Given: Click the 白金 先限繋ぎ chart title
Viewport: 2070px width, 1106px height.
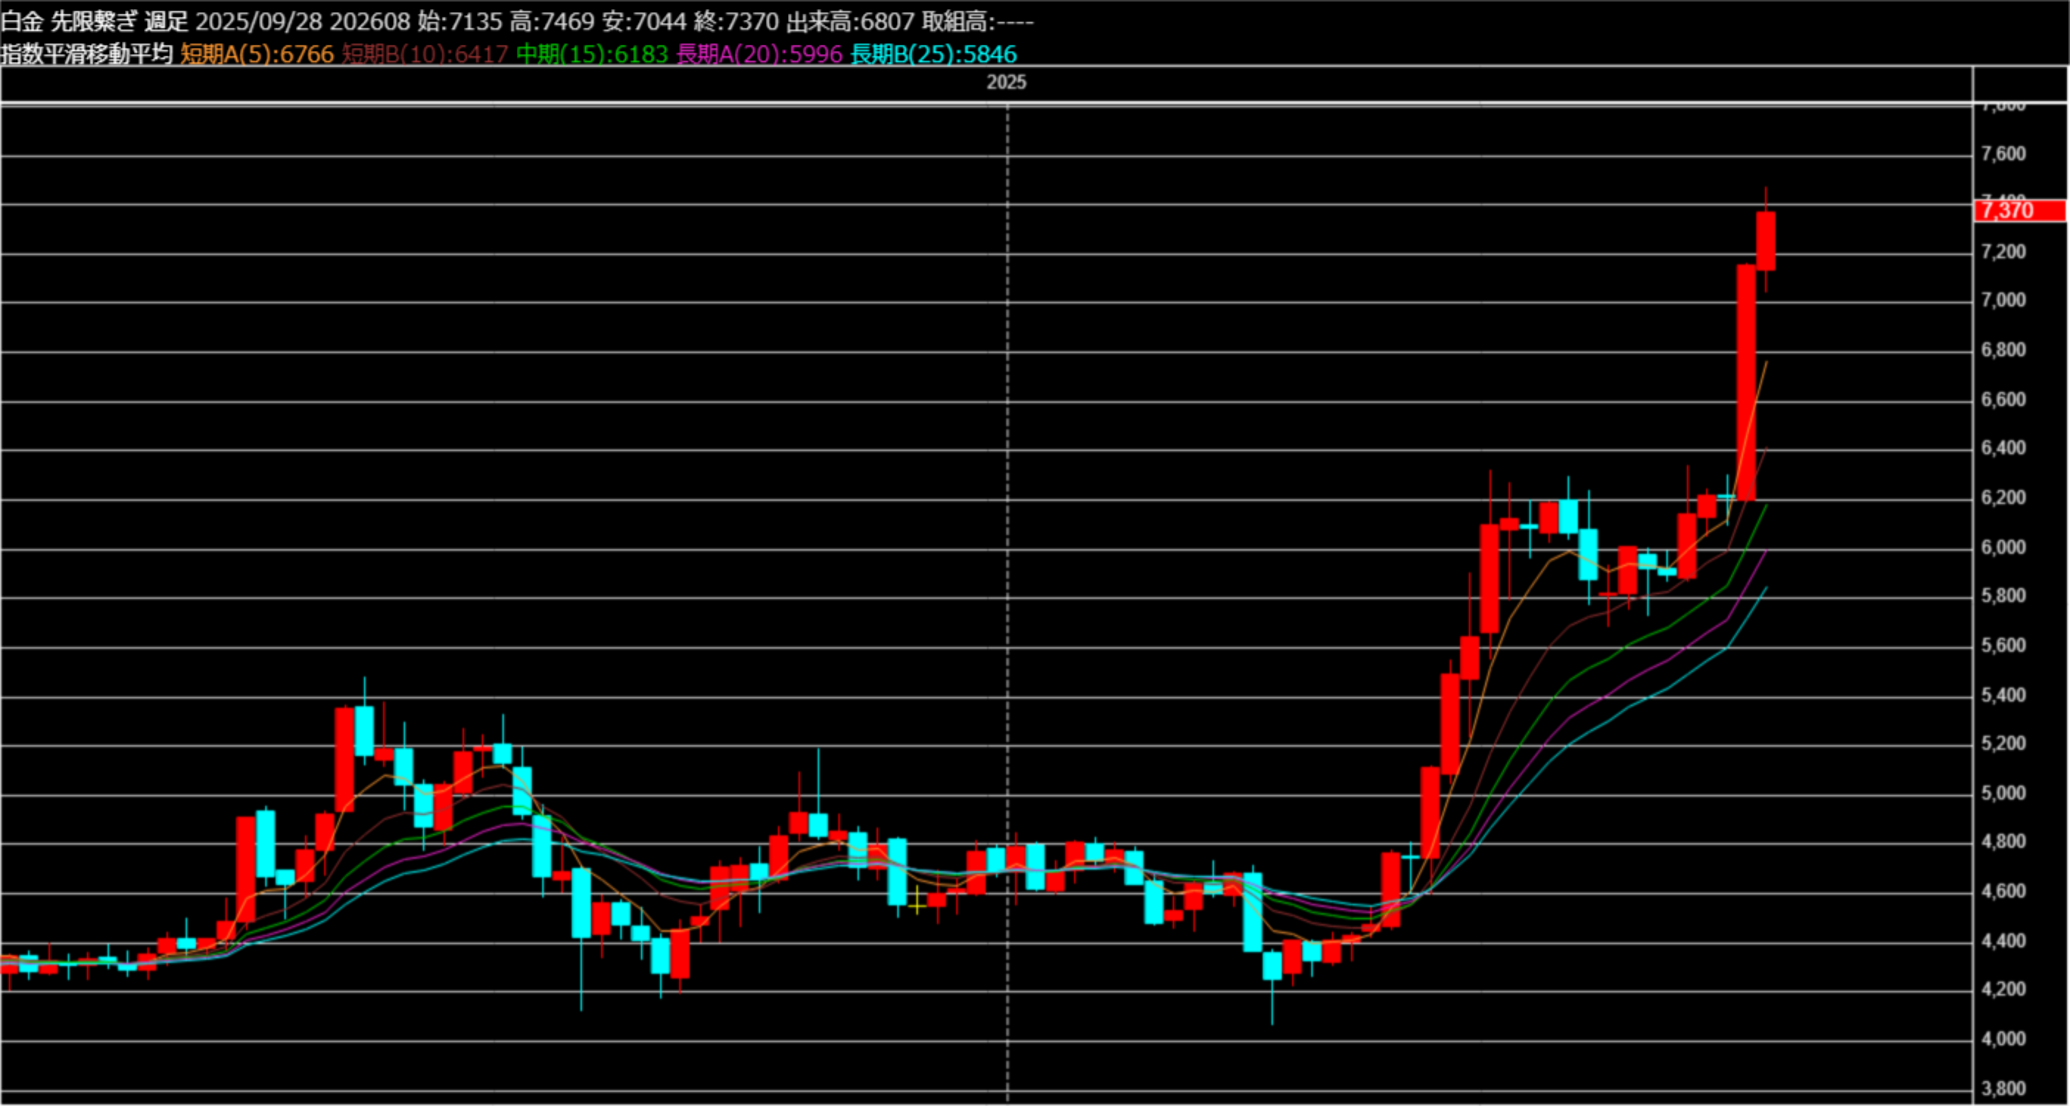Looking at the screenshot, I should (x=68, y=21).
